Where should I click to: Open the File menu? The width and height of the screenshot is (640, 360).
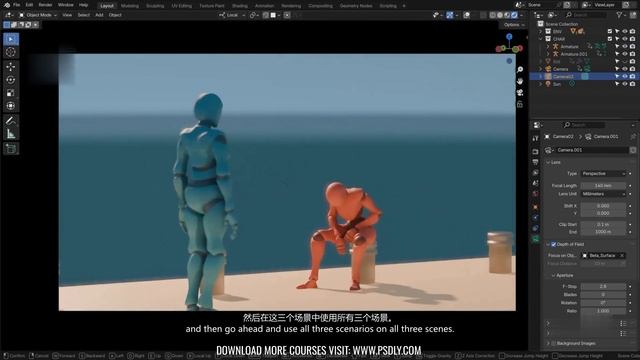[x=17, y=5]
